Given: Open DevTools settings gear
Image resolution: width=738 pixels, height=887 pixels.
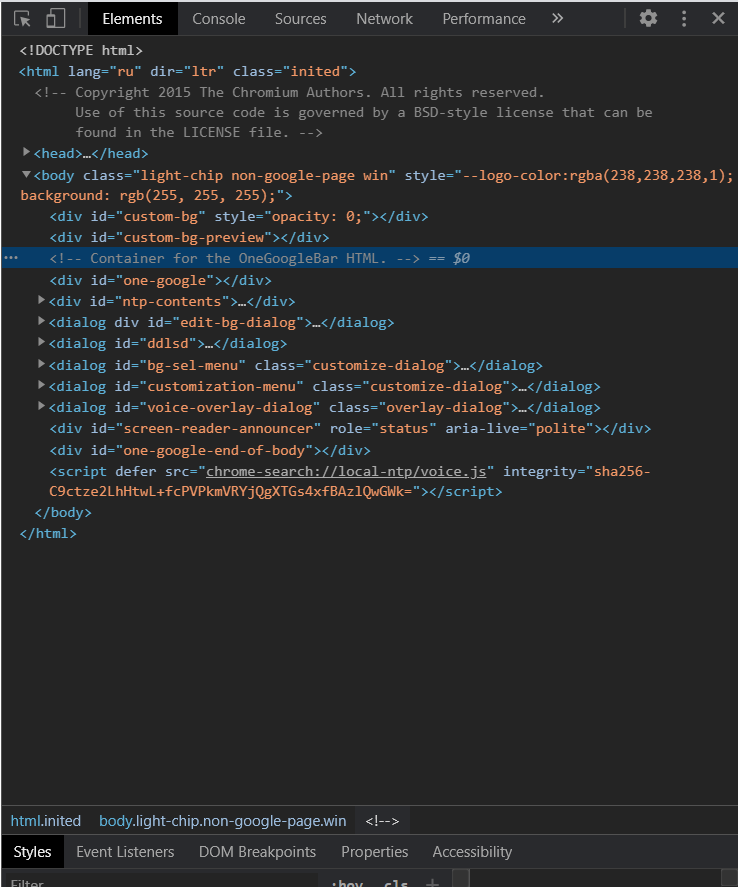Looking at the screenshot, I should (x=649, y=19).
